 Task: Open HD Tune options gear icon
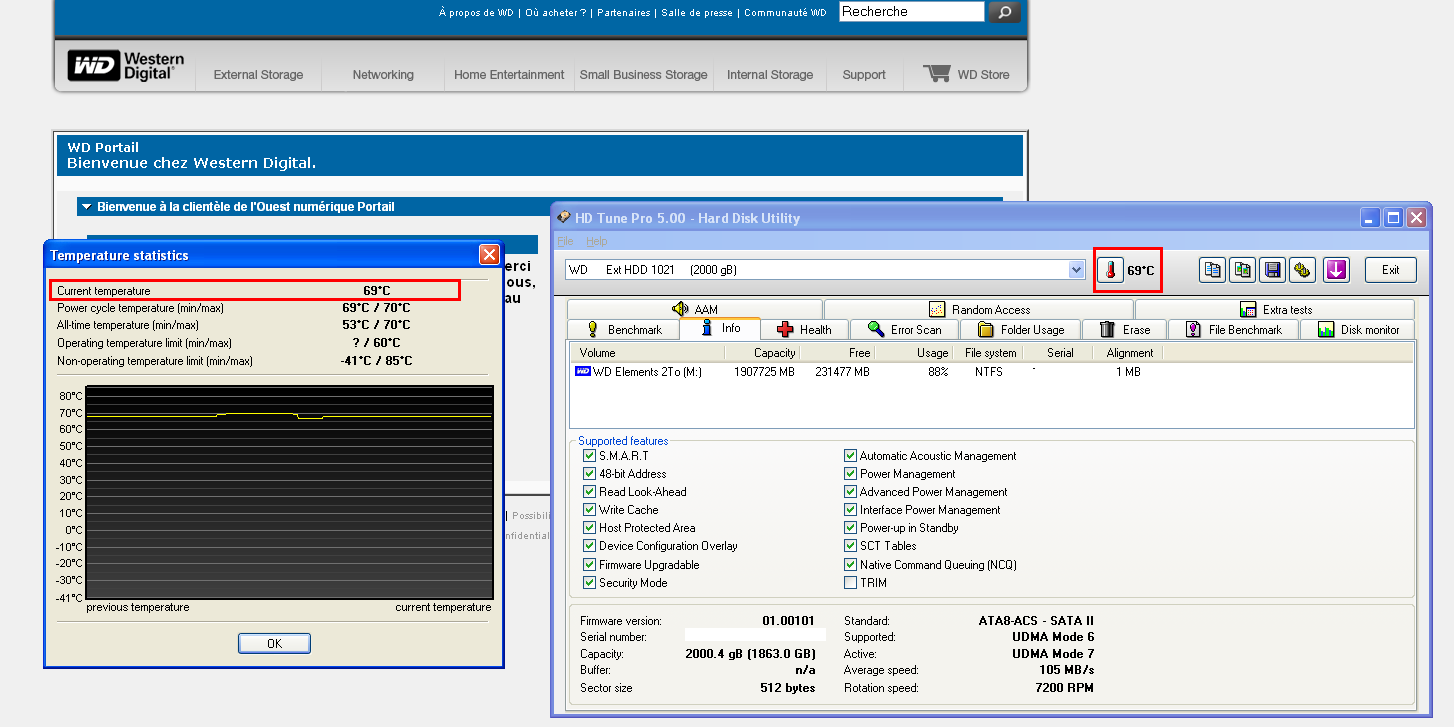[x=1301, y=270]
